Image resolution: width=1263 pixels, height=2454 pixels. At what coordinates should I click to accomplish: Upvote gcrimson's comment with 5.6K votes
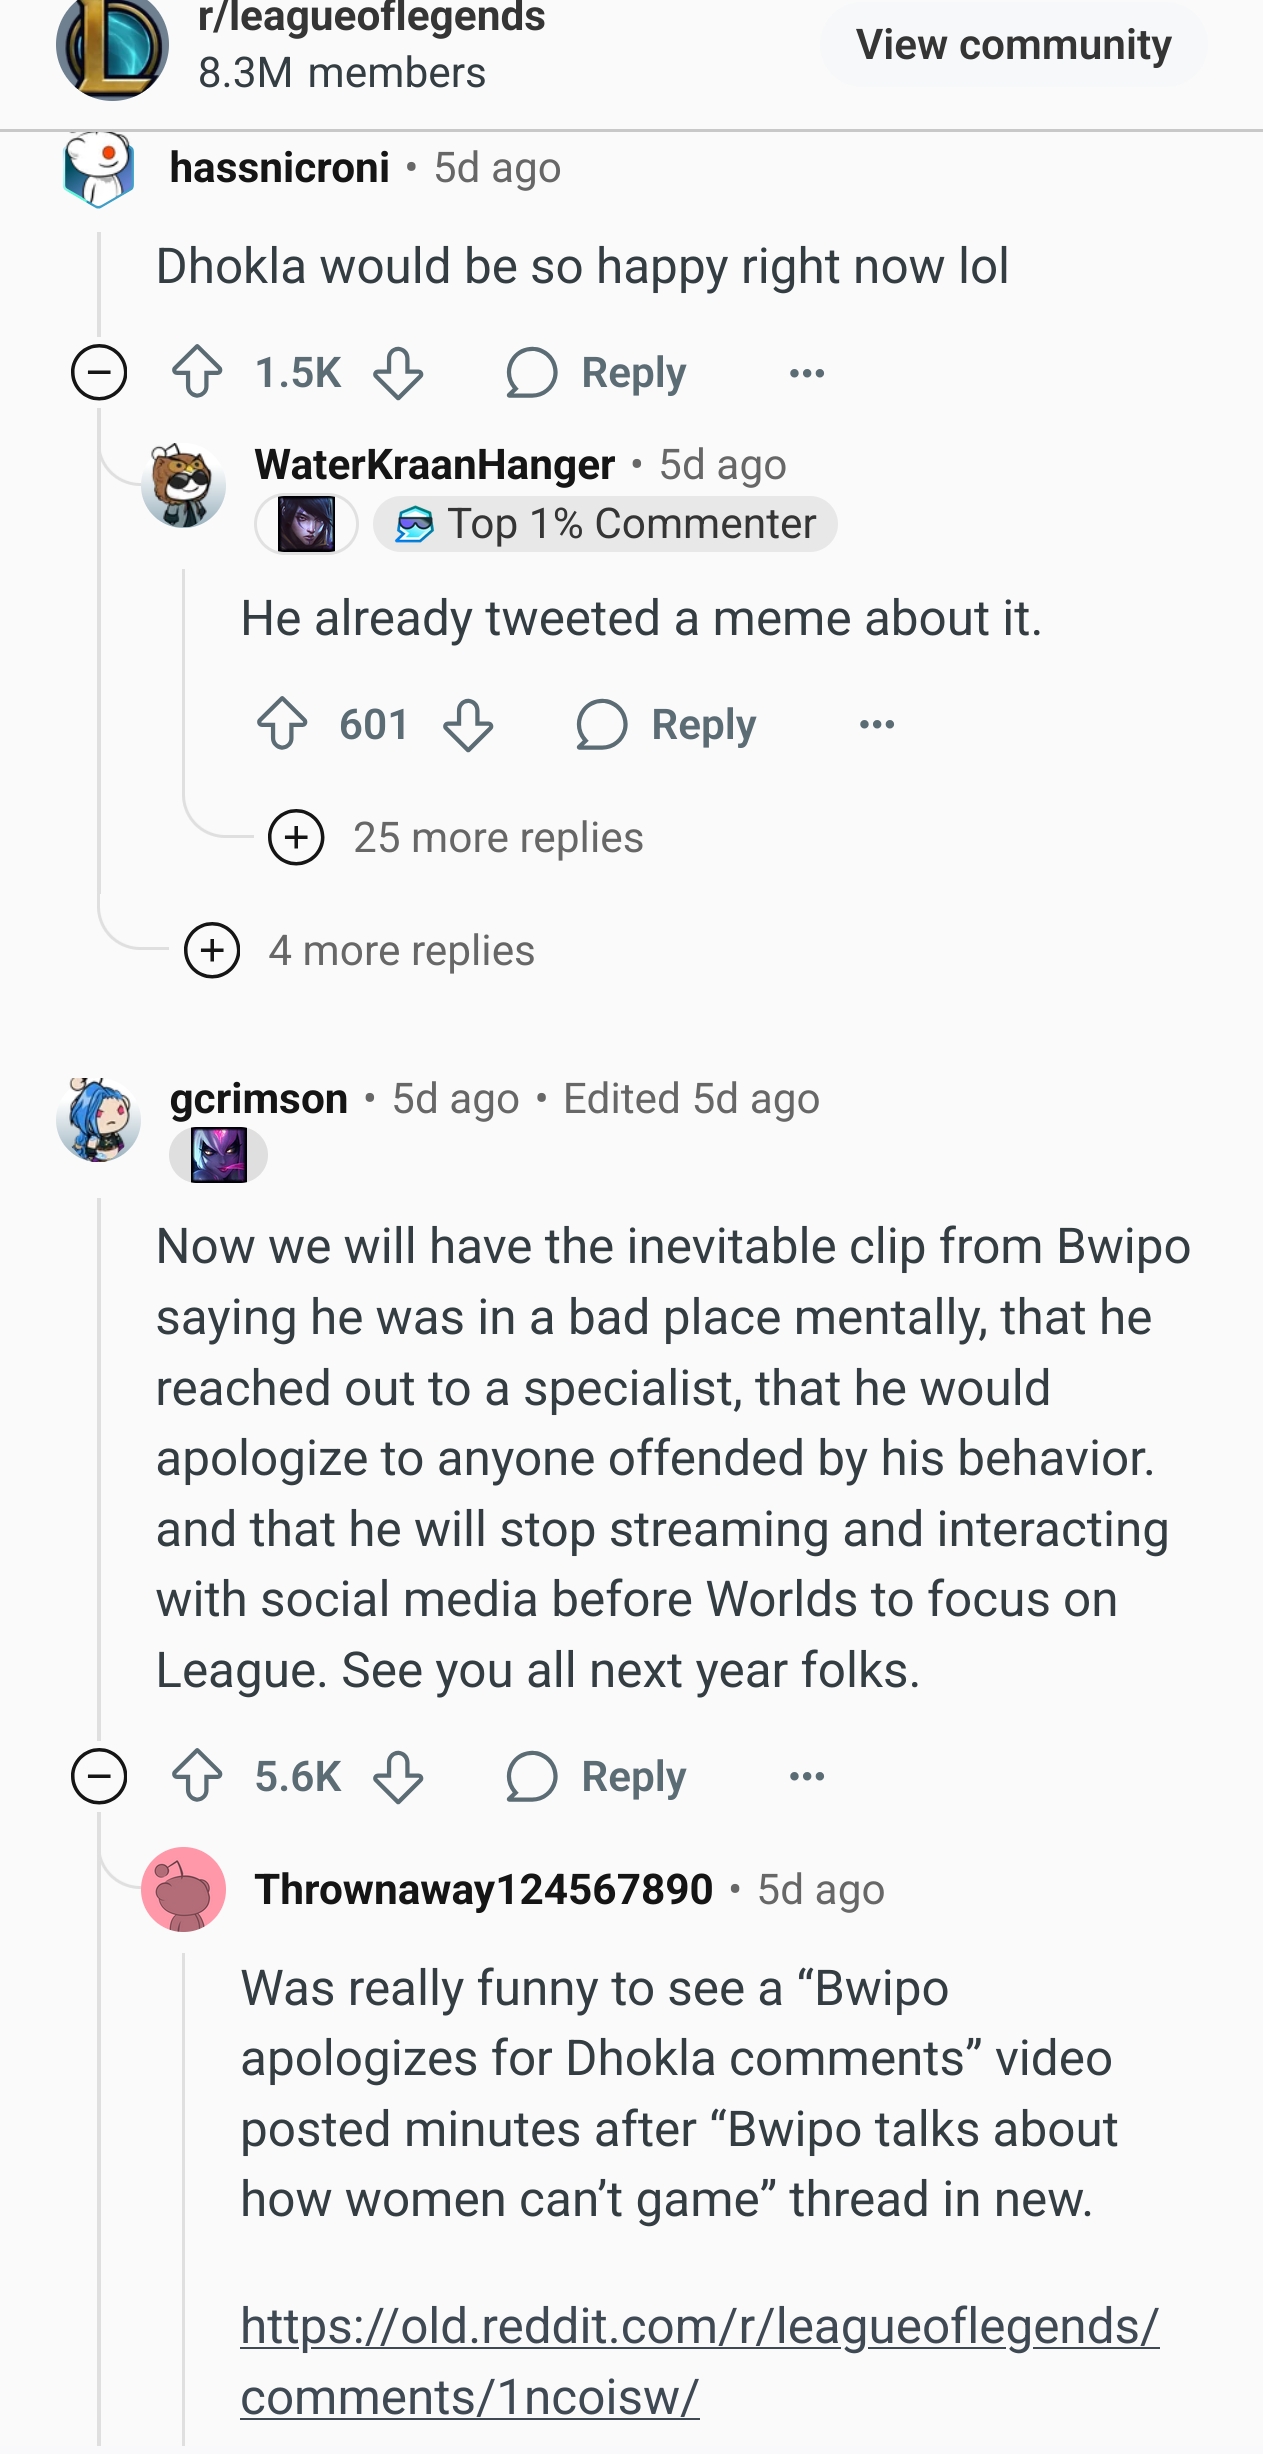click(197, 1777)
